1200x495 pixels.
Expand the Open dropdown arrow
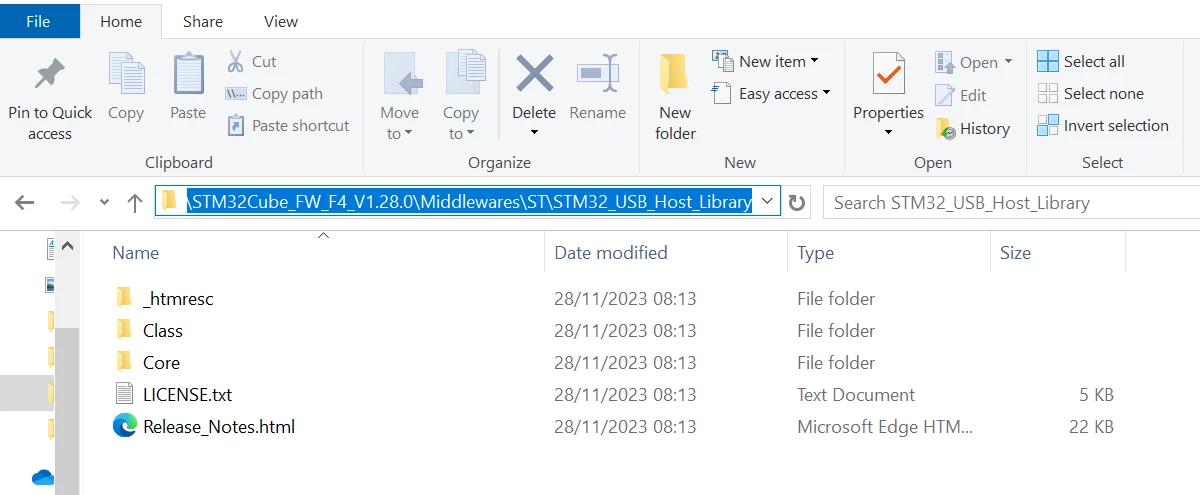point(1007,62)
